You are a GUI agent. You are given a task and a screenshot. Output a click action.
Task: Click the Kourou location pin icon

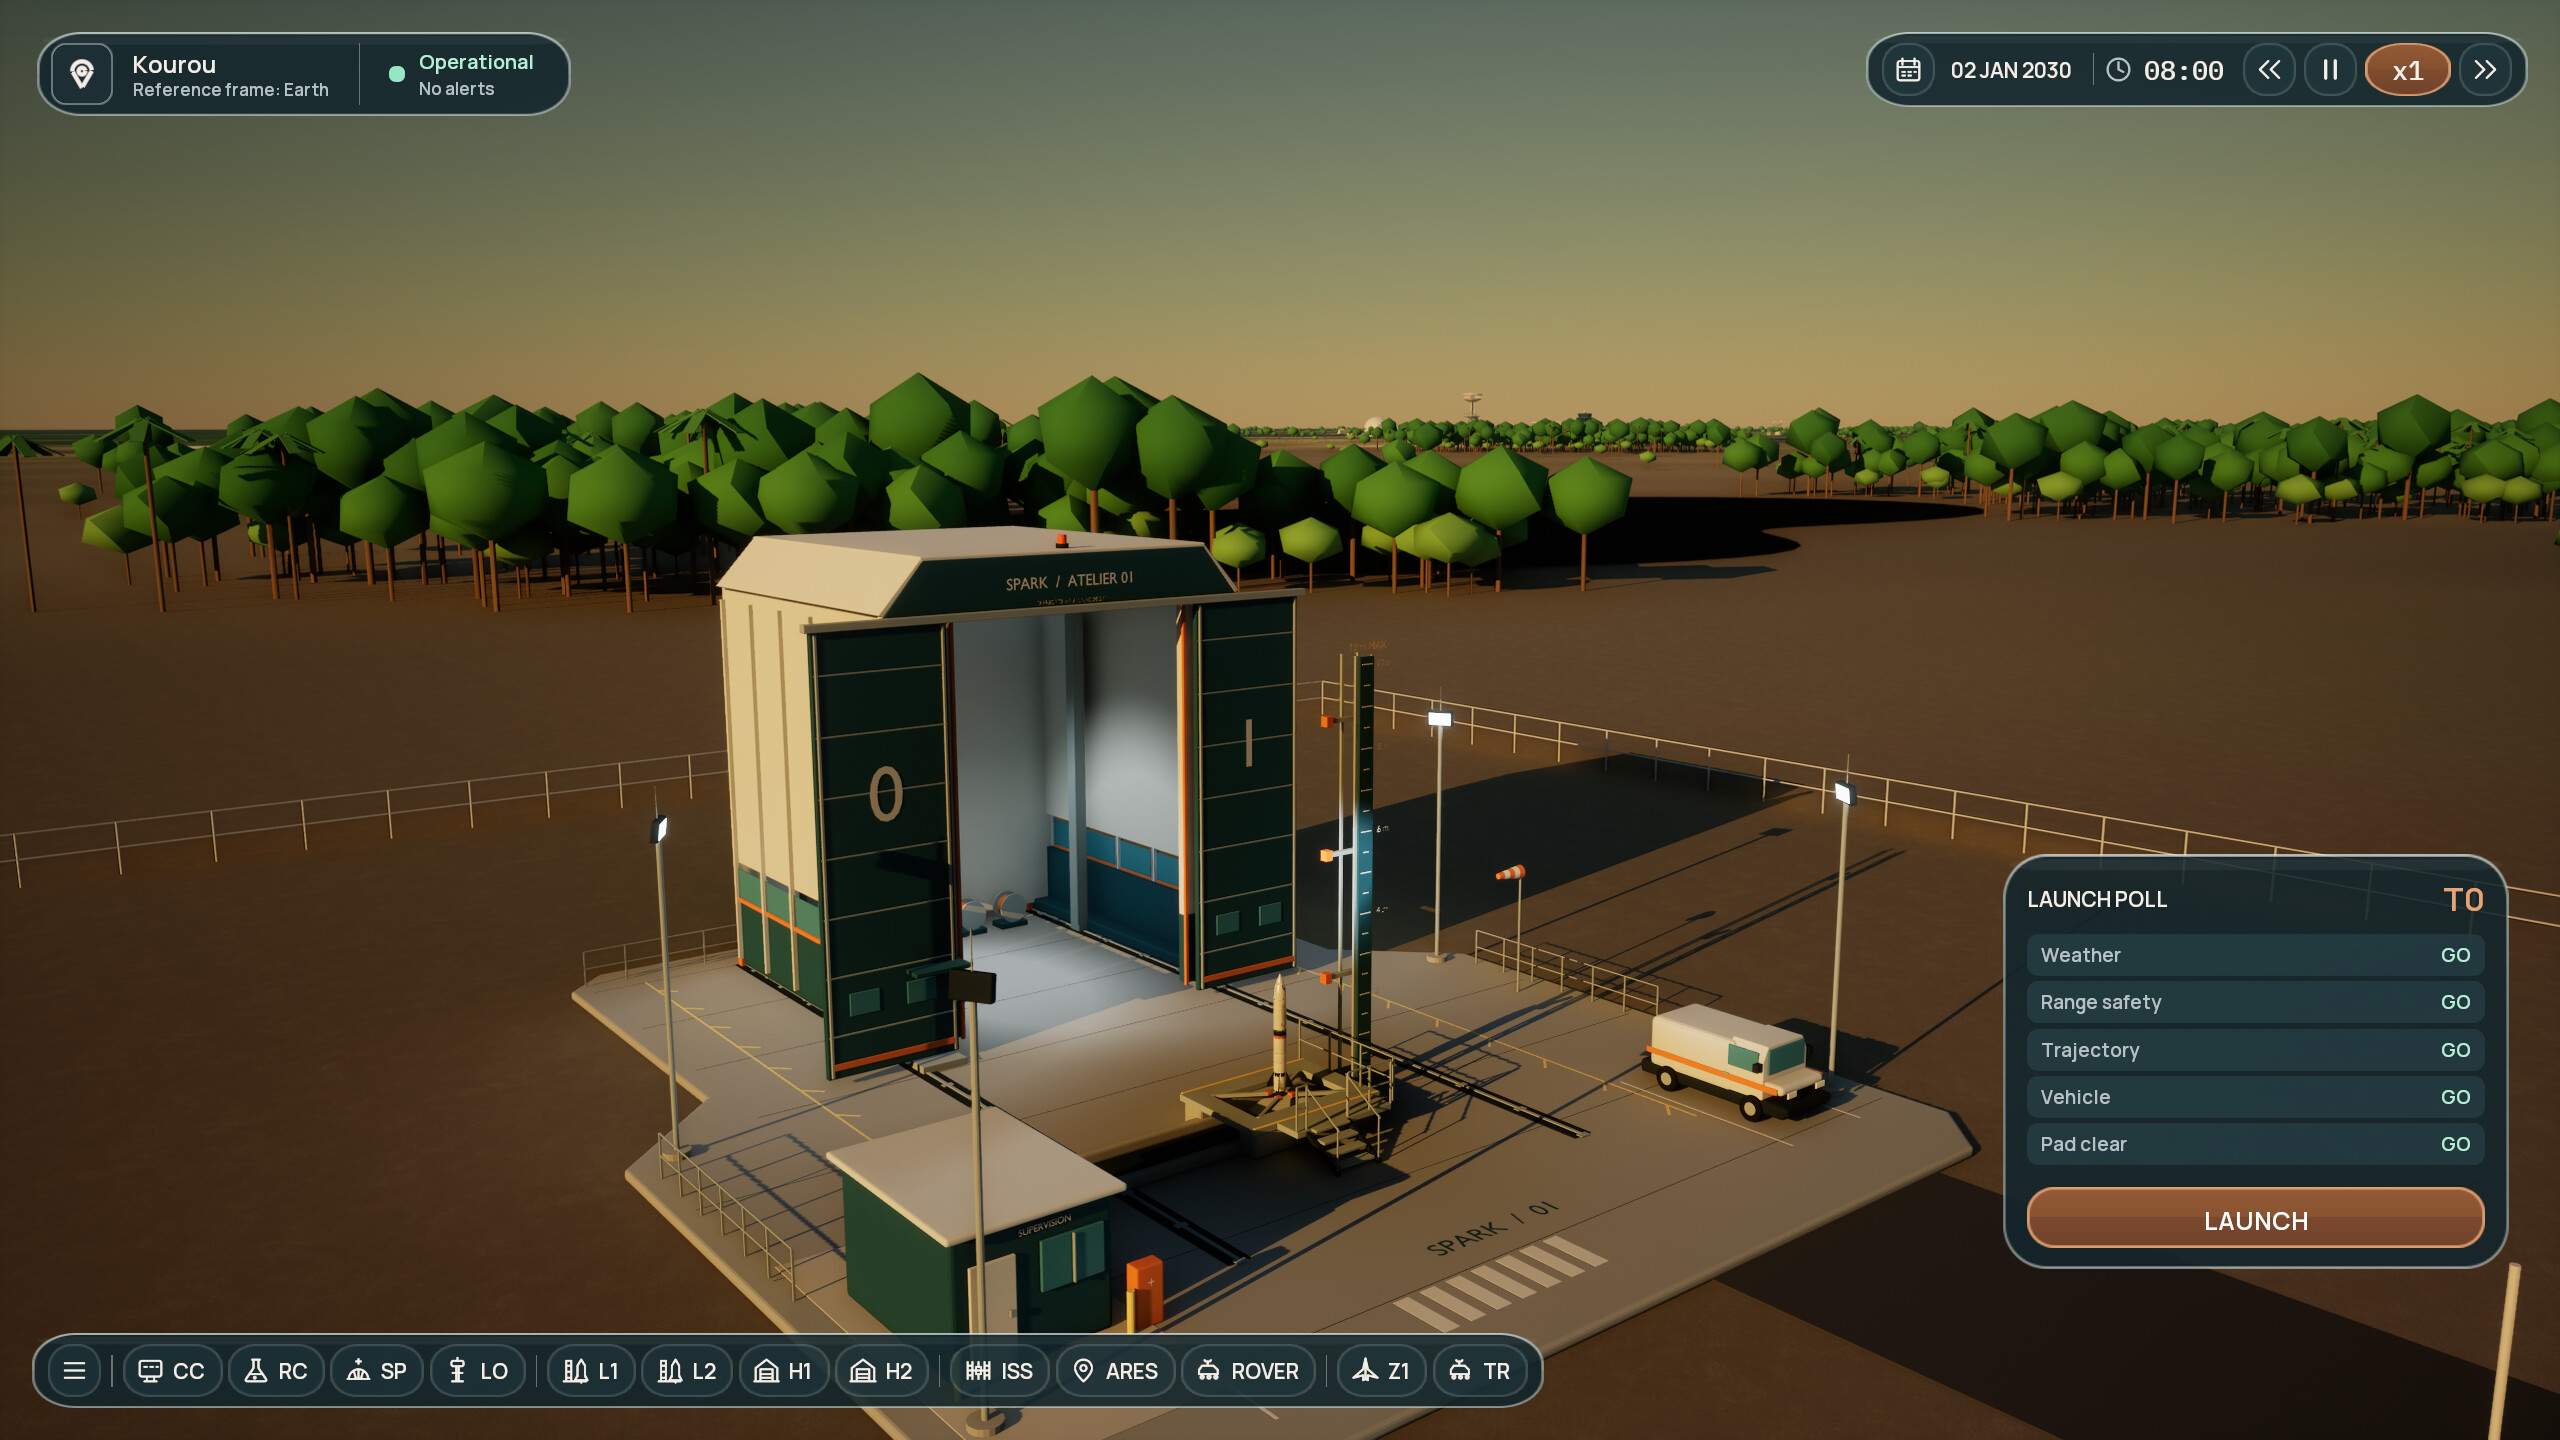coord(82,74)
